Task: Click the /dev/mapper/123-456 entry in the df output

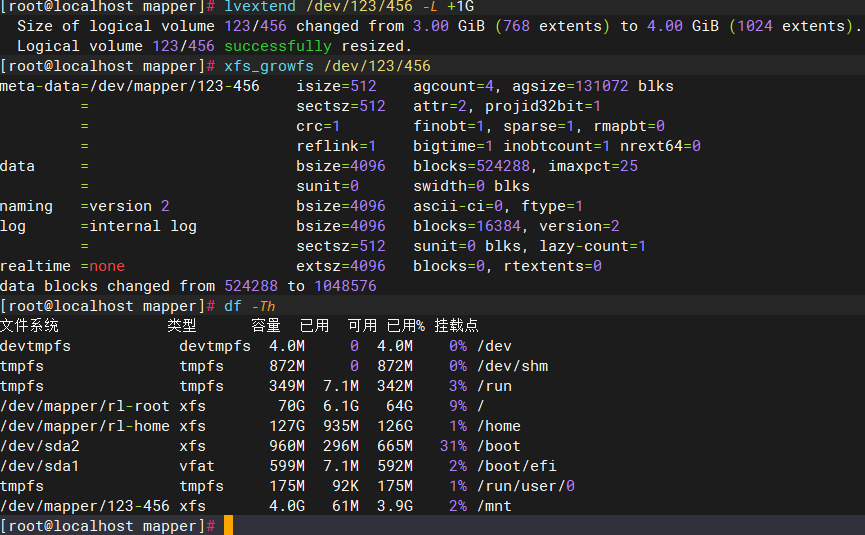Action: [x=85, y=506]
